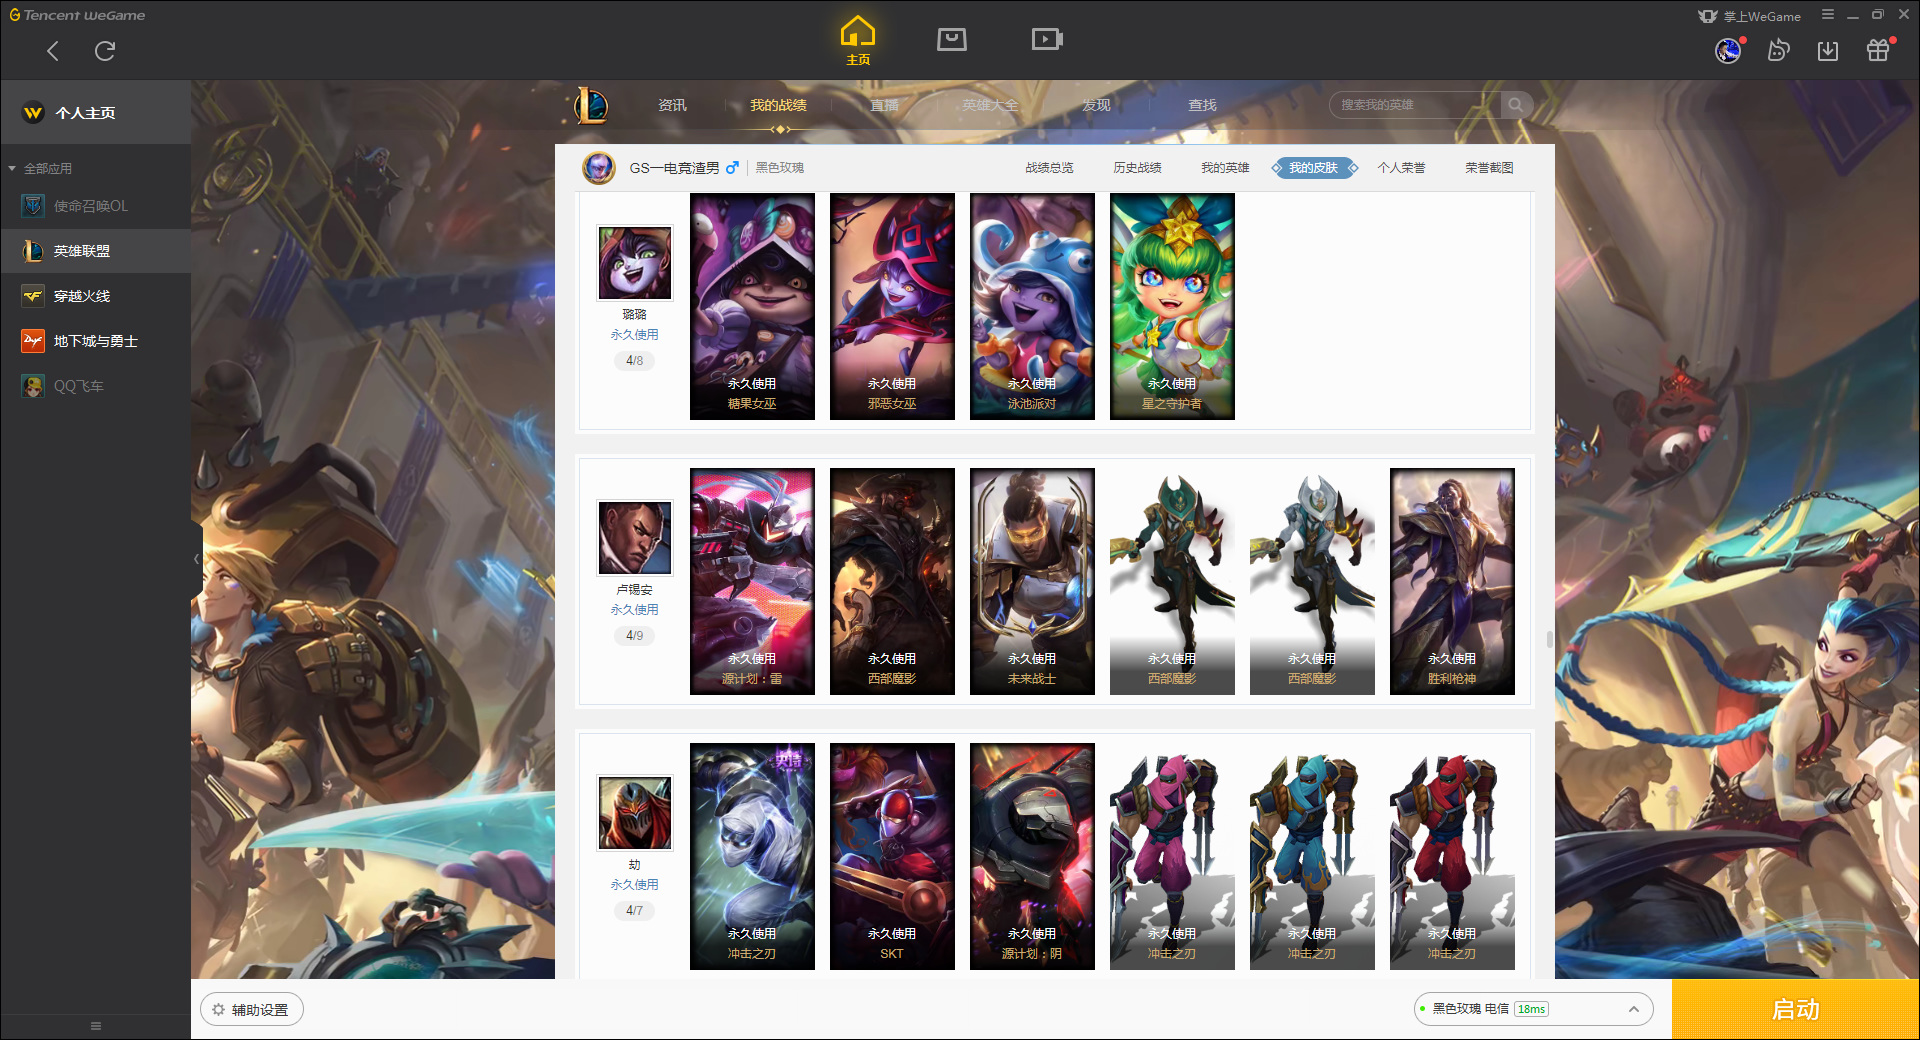The width and height of the screenshot is (1920, 1040).
Task: Switch to the 英雄大全 nav tab
Action: 990,105
